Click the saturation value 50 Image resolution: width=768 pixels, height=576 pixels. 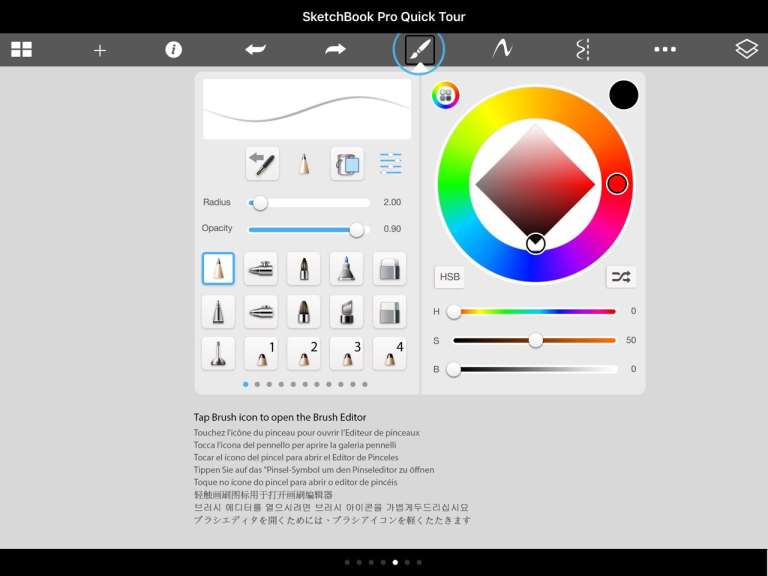pyautogui.click(x=630, y=340)
